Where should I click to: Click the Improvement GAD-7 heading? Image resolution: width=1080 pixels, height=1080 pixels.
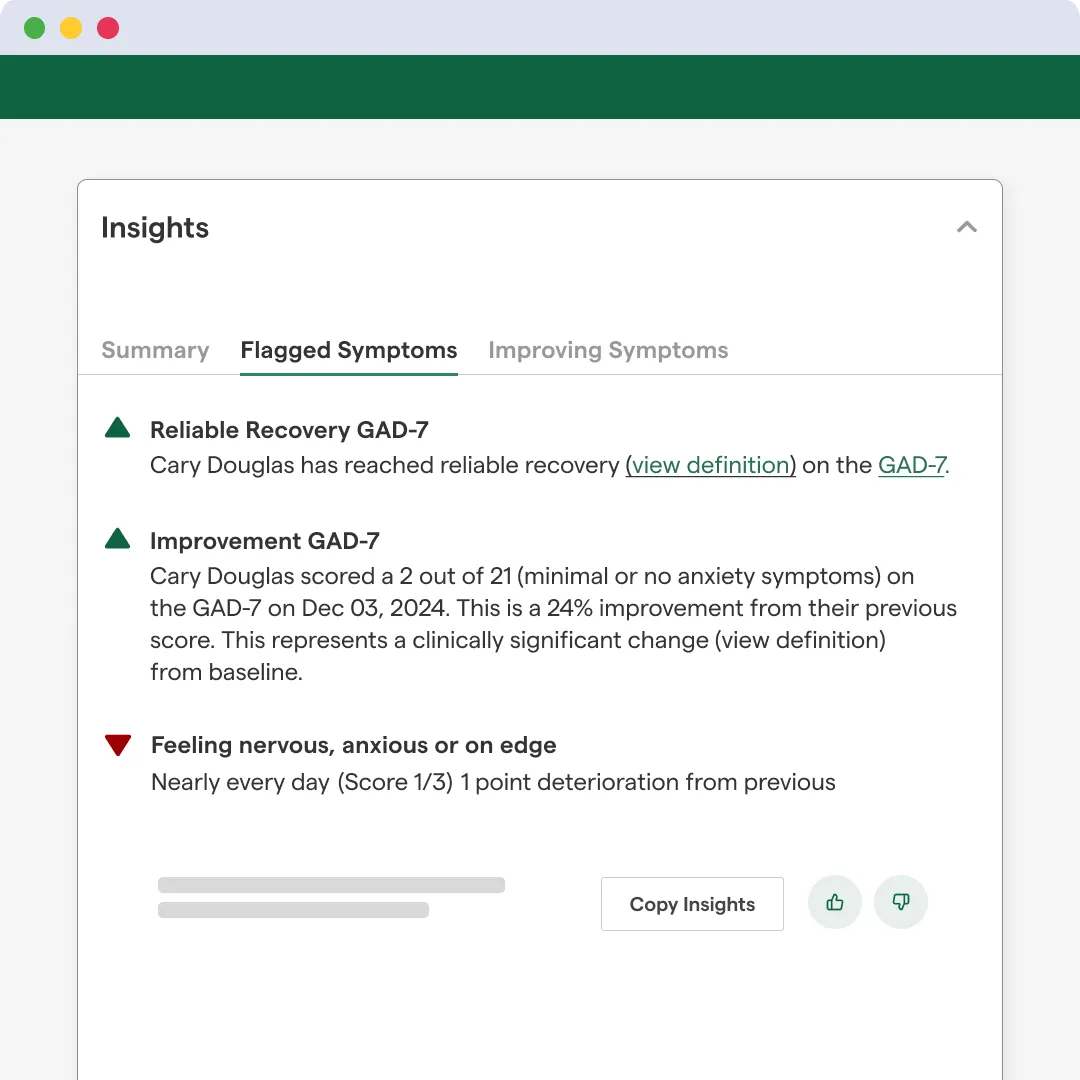pyautogui.click(x=265, y=541)
